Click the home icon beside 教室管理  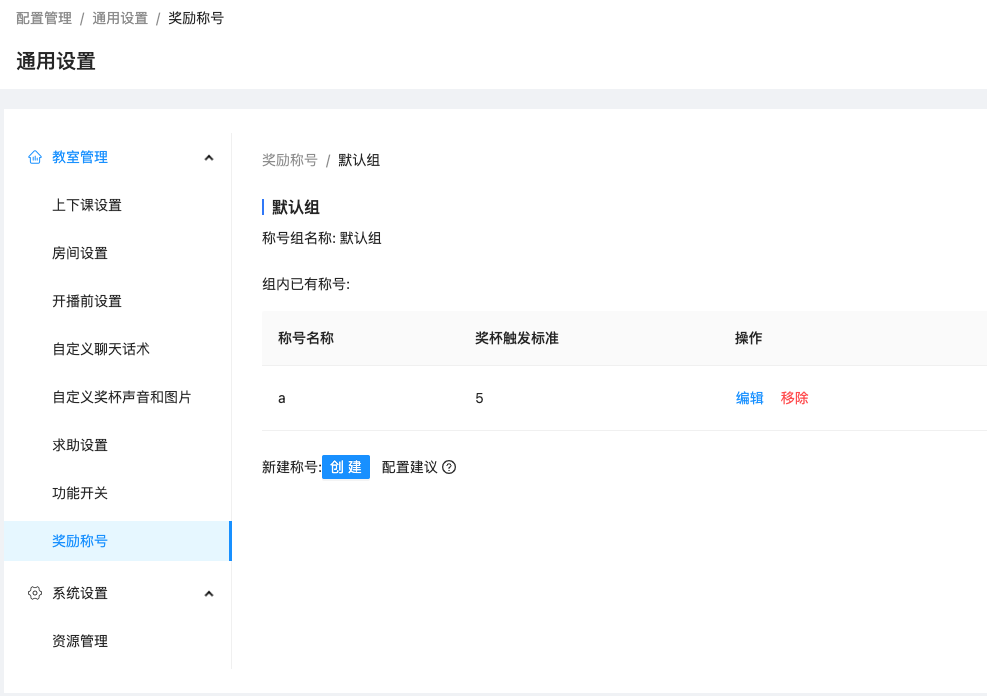click(33, 157)
